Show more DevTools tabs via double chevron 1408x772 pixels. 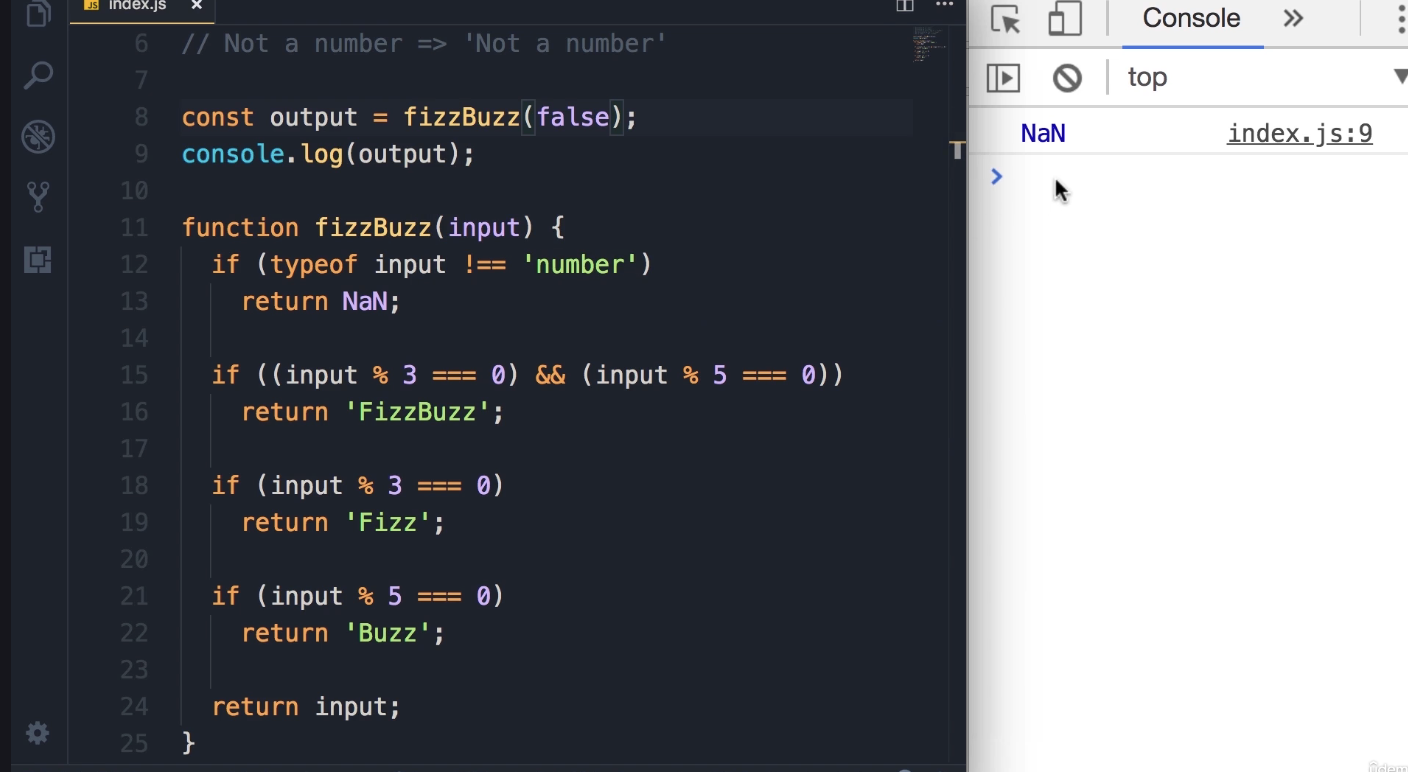pos(1294,19)
